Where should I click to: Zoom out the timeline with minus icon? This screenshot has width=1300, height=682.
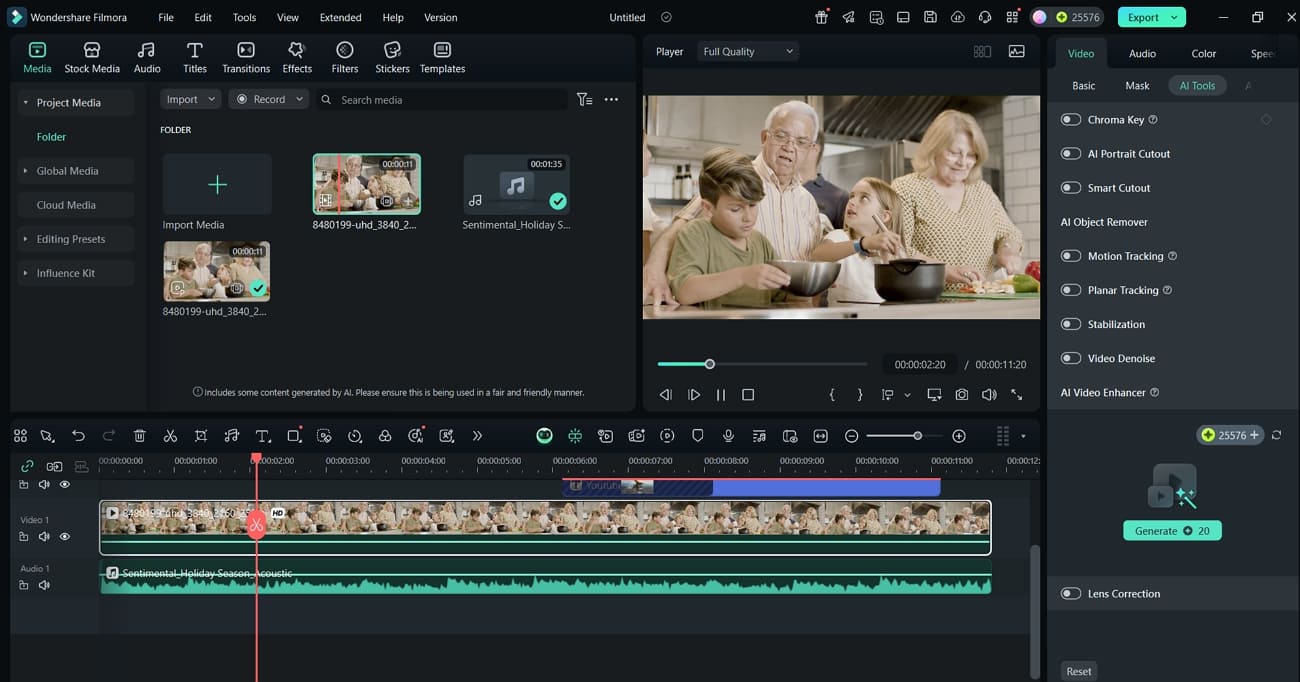click(x=852, y=436)
